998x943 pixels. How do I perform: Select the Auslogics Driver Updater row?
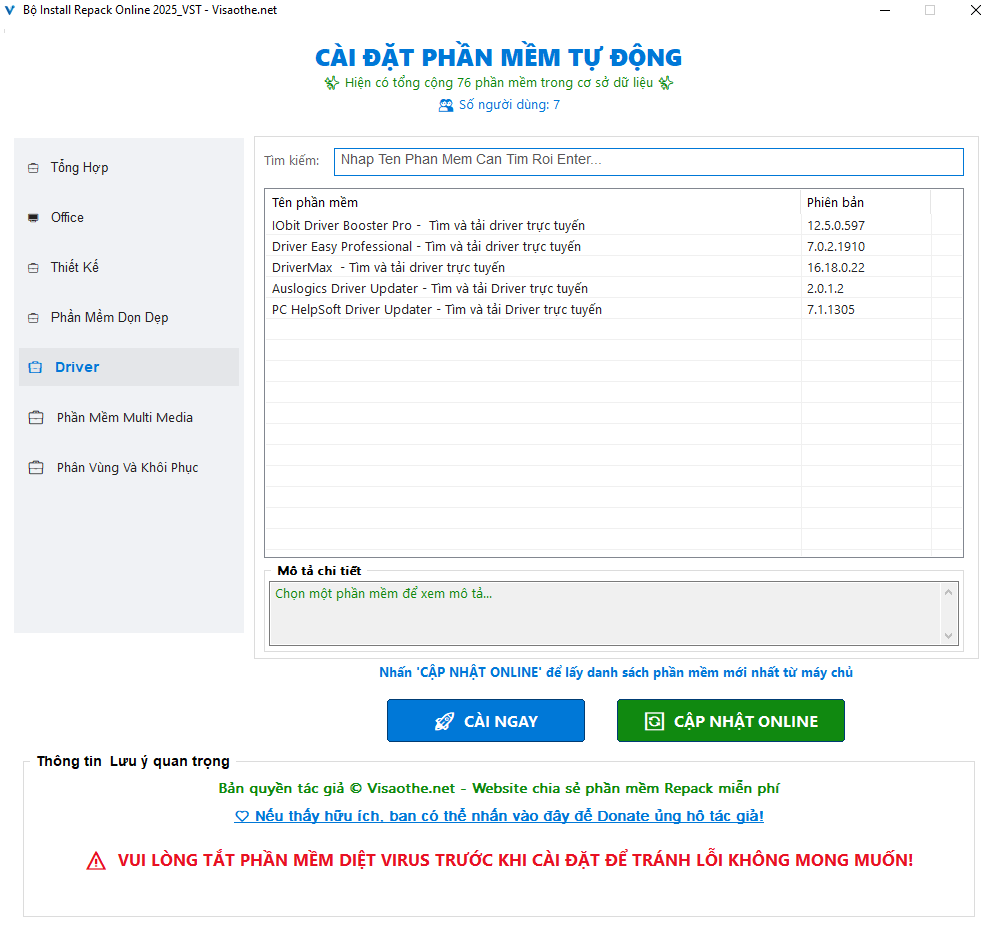click(614, 288)
